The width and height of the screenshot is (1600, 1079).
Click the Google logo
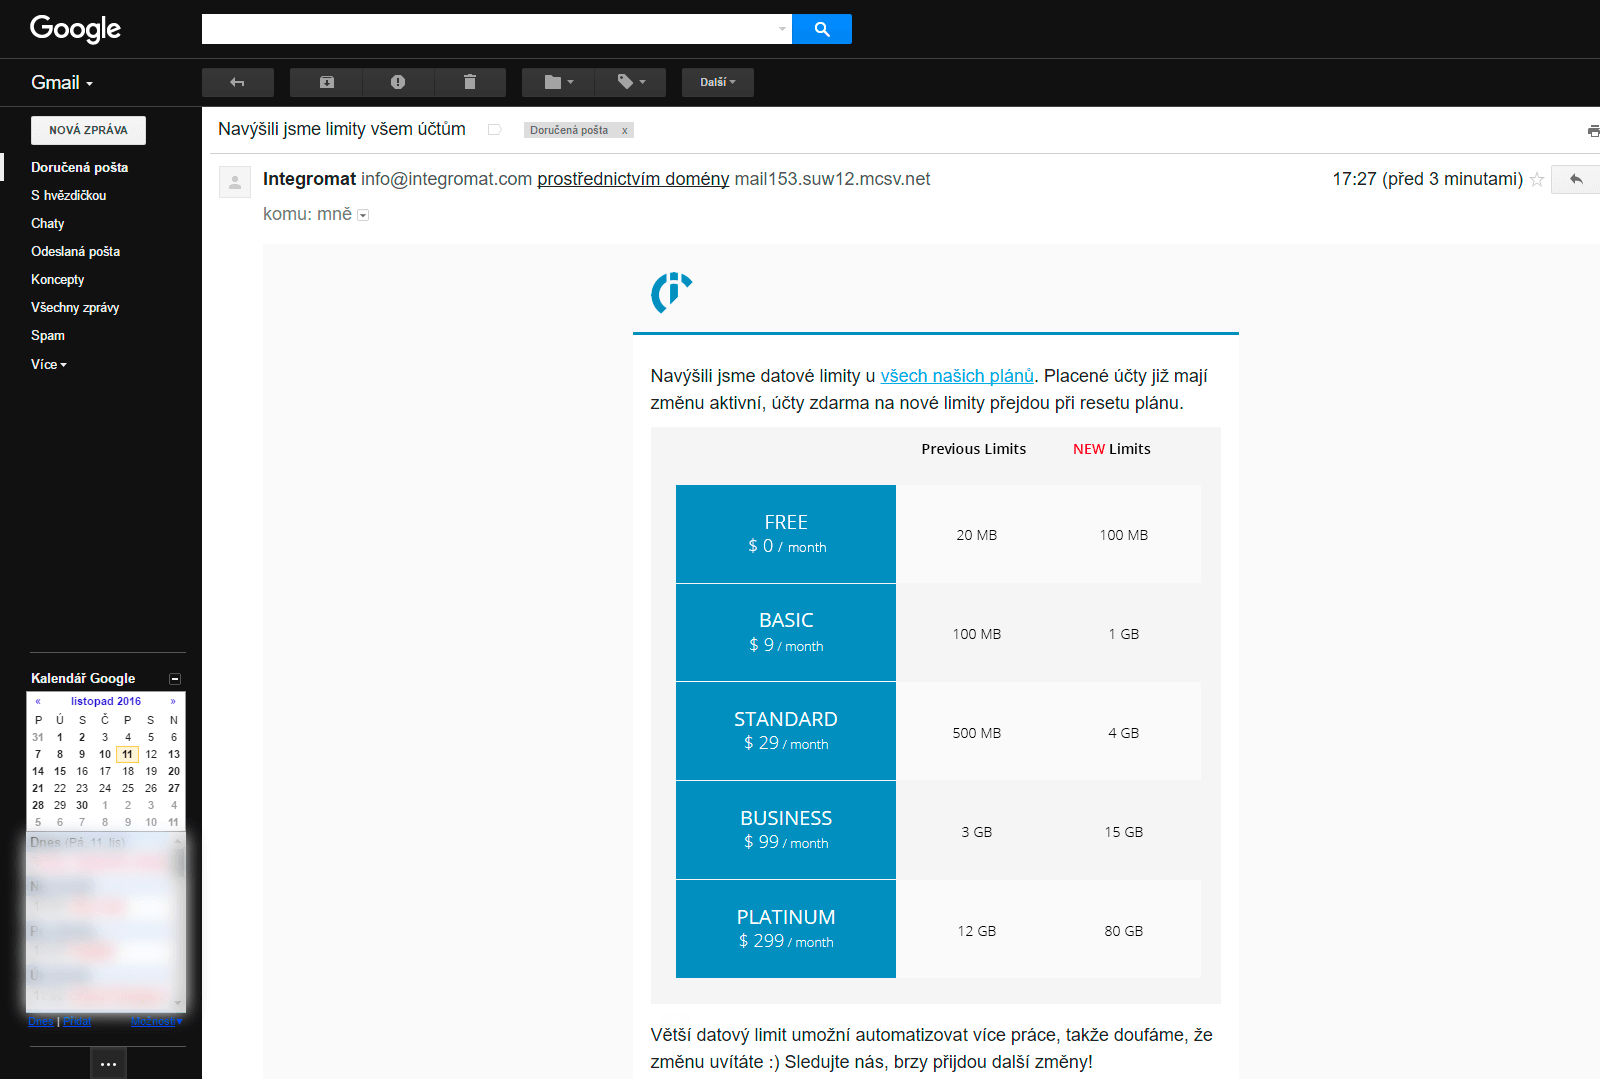[x=75, y=28]
